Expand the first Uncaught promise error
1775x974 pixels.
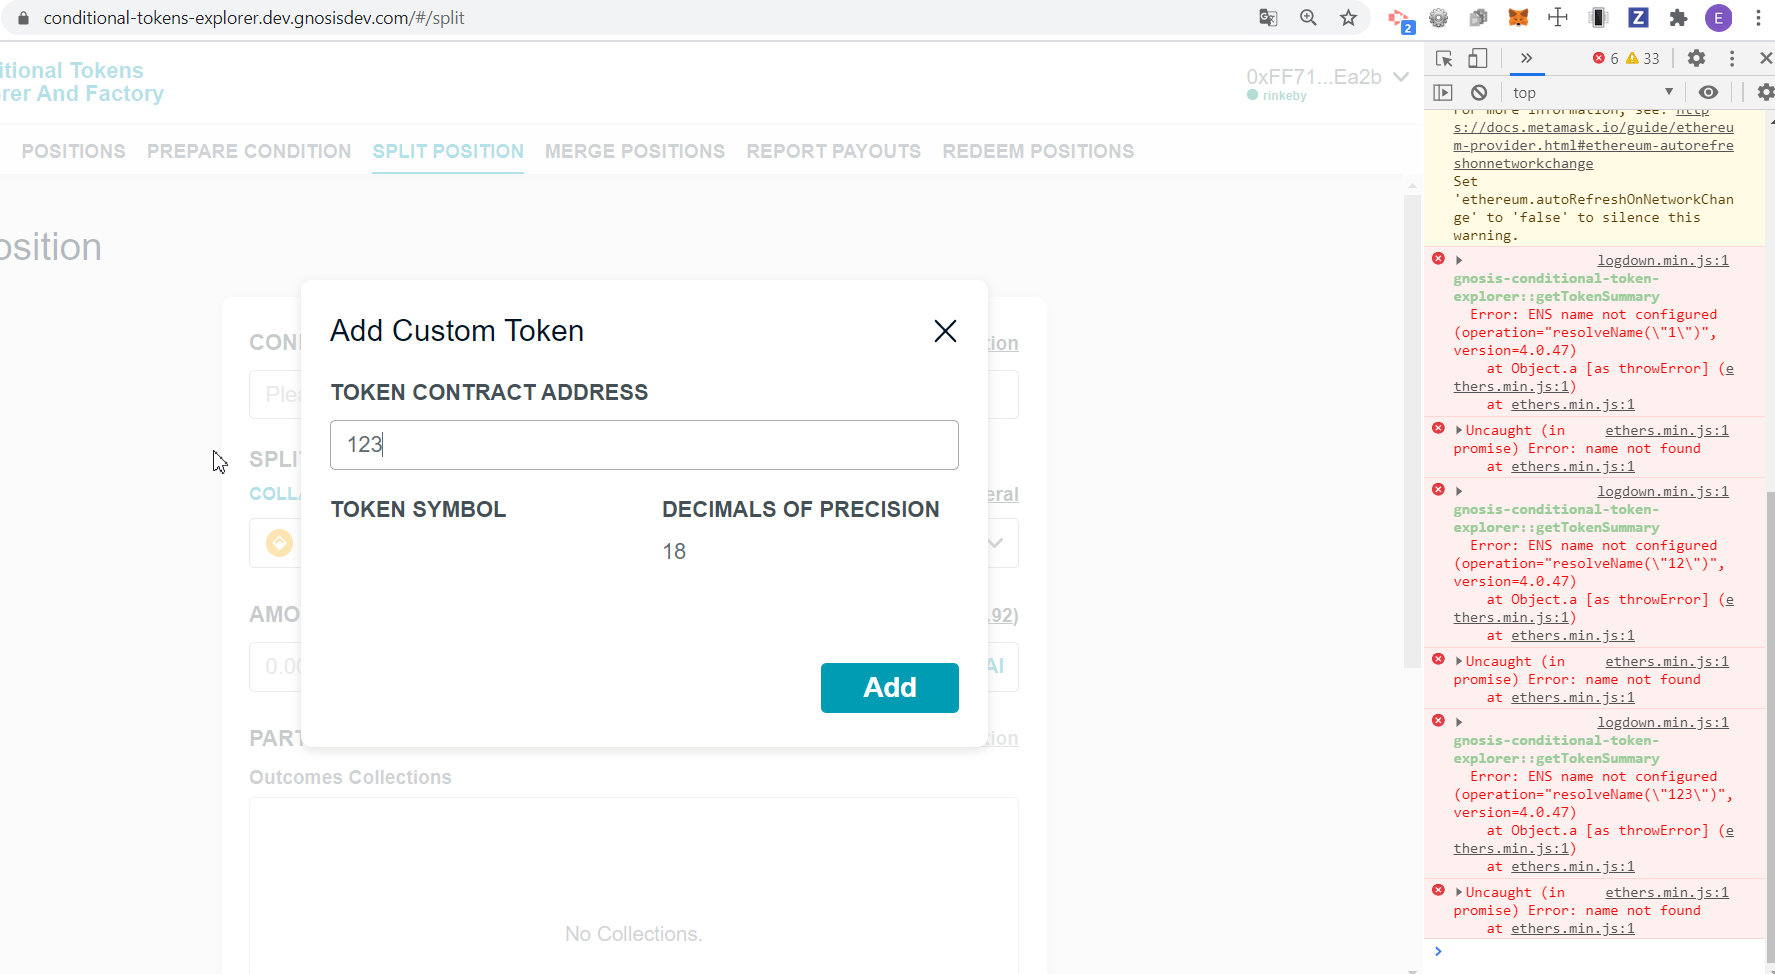1459,430
